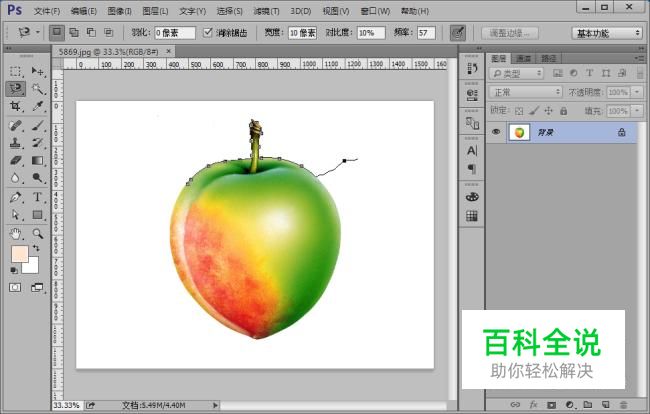Open the 滤镜(T) menu
The image size is (650, 414).
click(266, 11)
